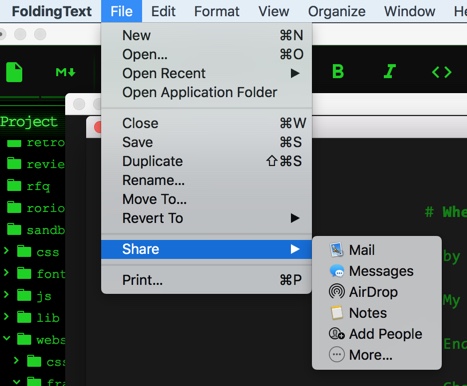The height and width of the screenshot is (386, 467).
Task: Open the Edit menu
Action: tap(163, 11)
